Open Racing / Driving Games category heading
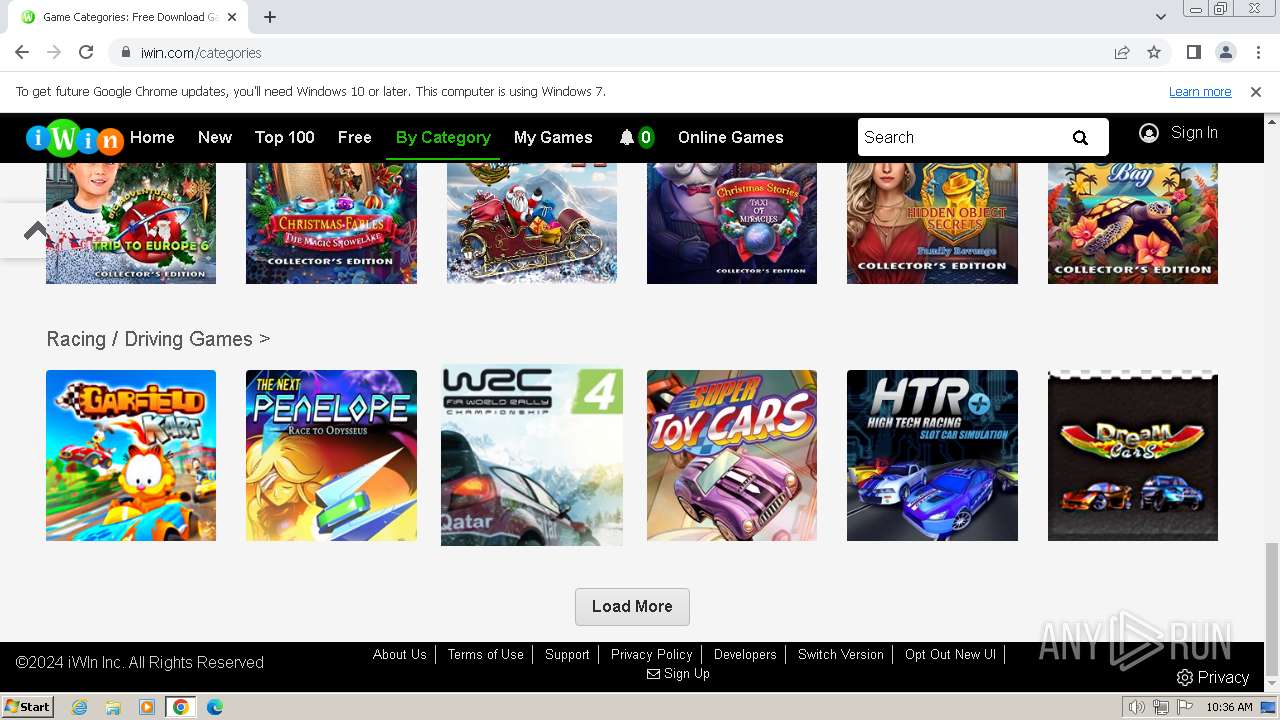Image resolution: width=1280 pixels, height=720 pixels. pyautogui.click(x=158, y=339)
